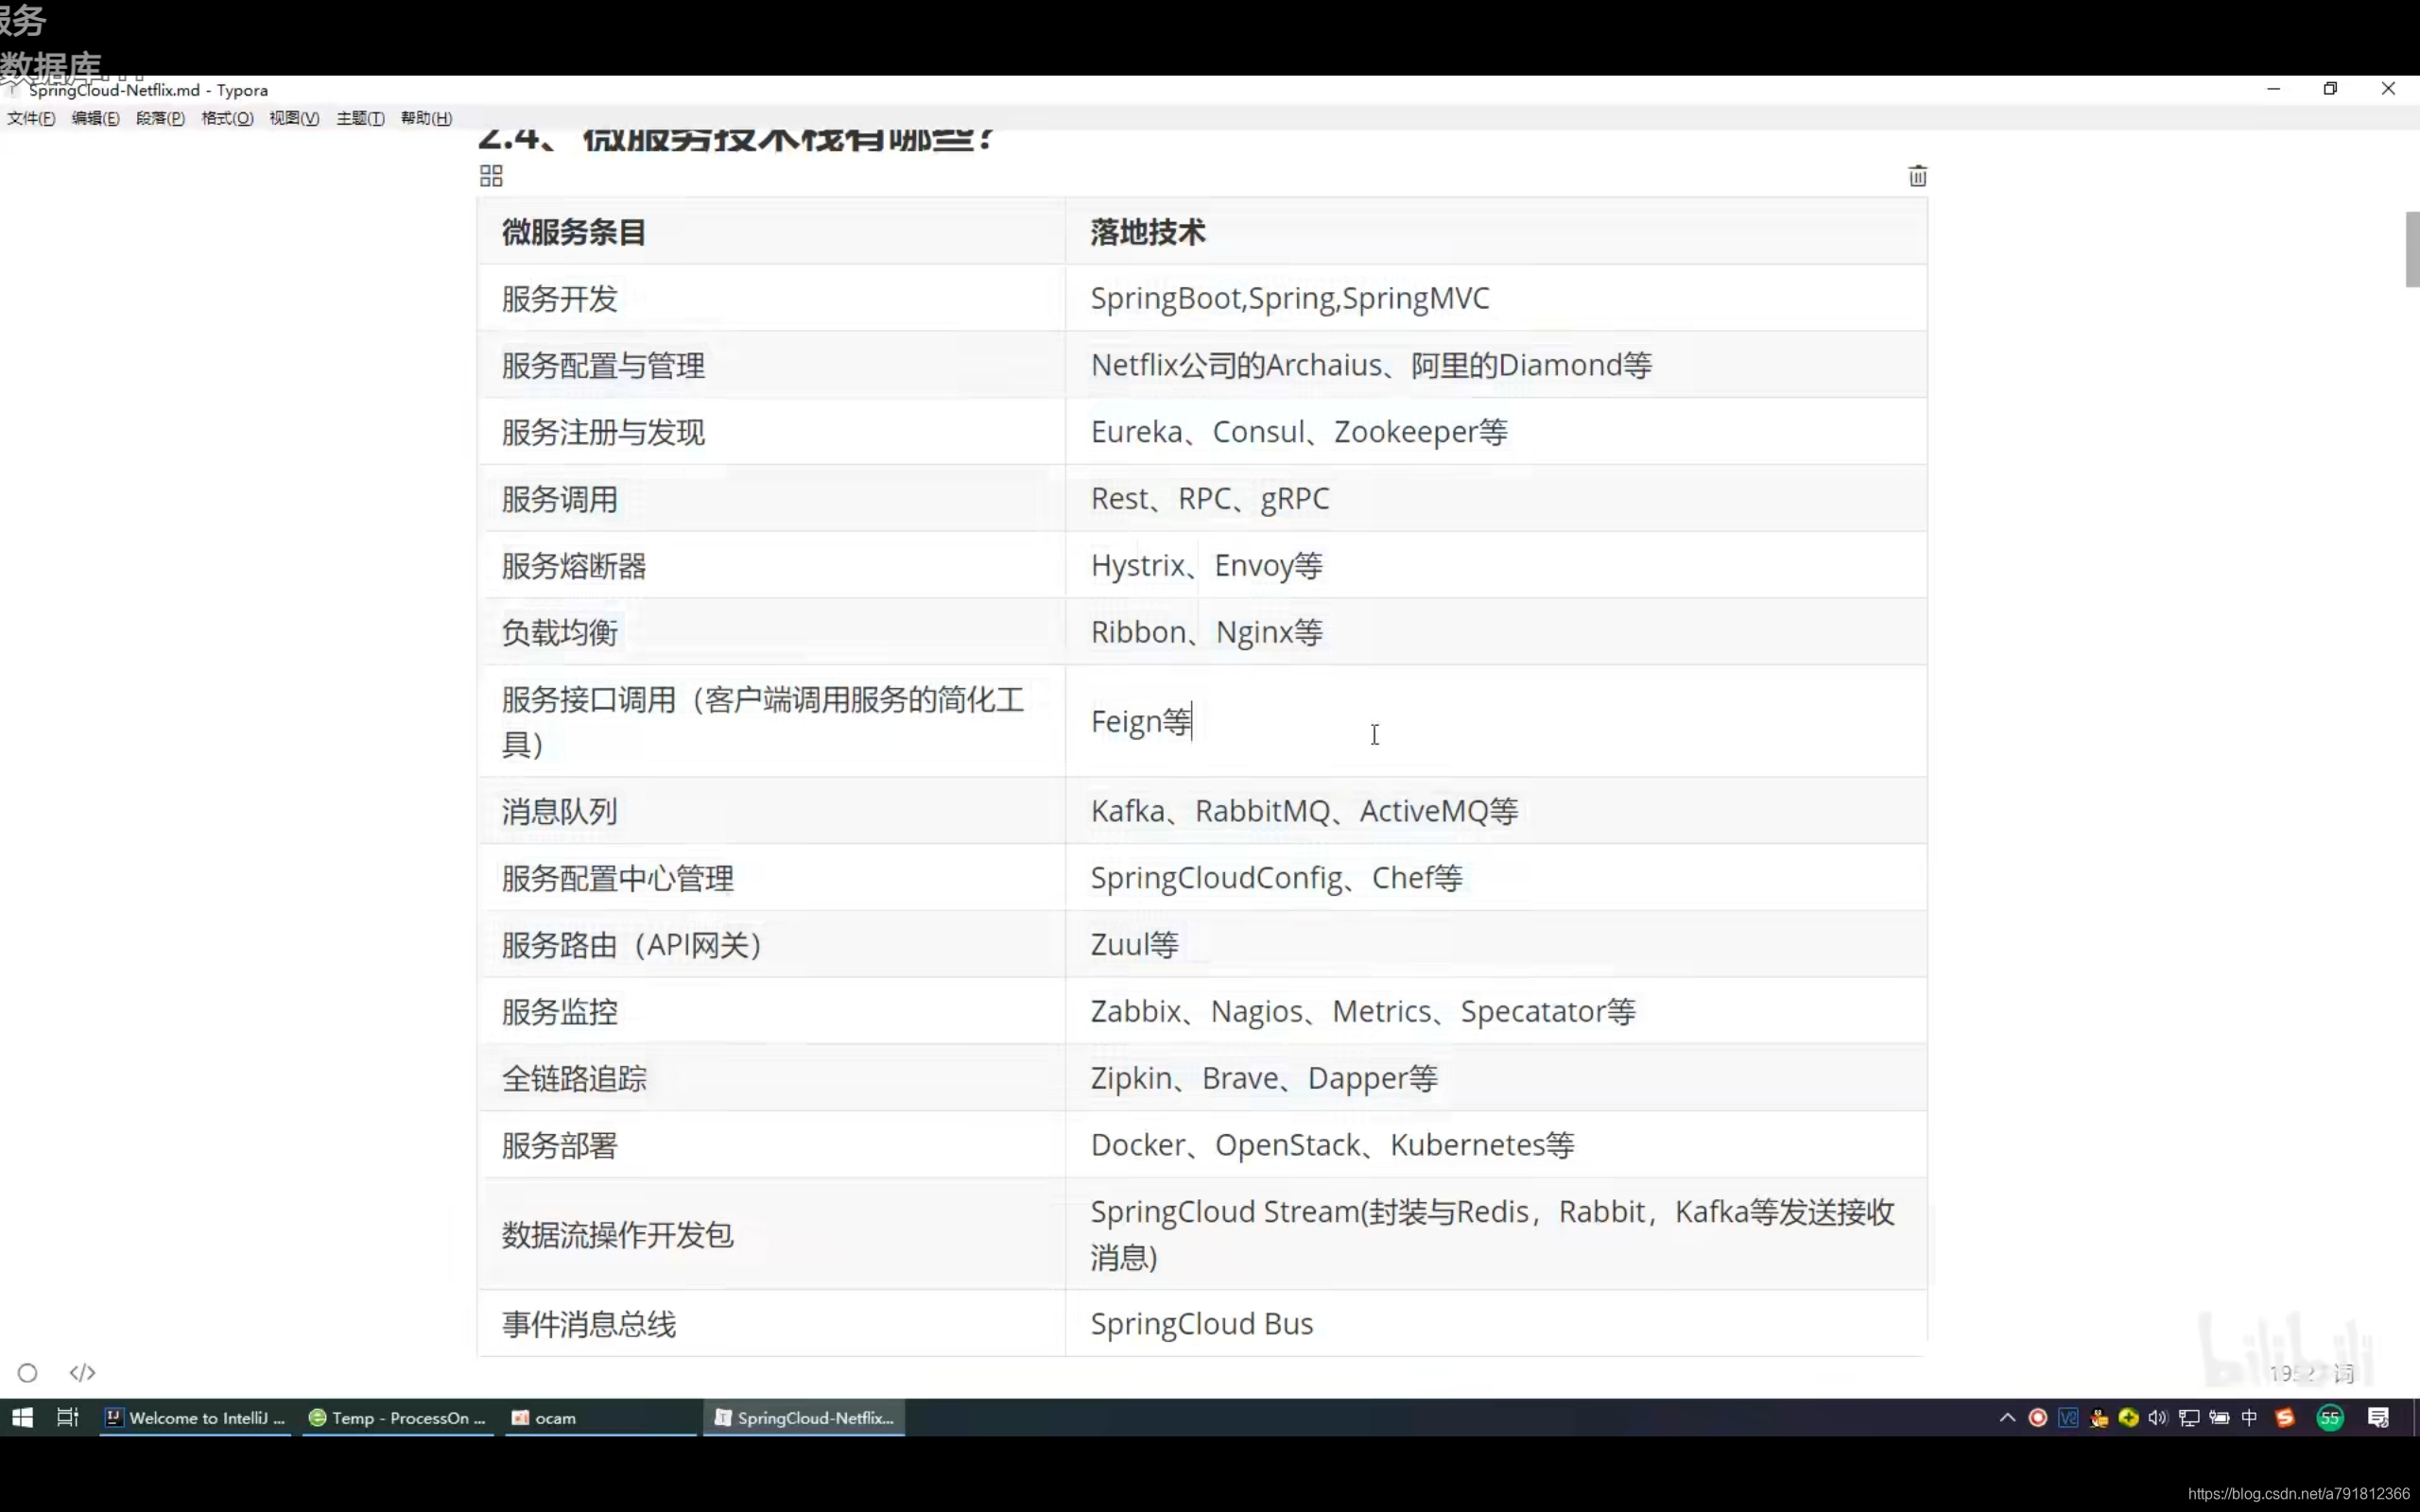The height and width of the screenshot is (1512, 2420).
Task: Click the green 360 shield tray icon
Action: tap(2128, 1417)
